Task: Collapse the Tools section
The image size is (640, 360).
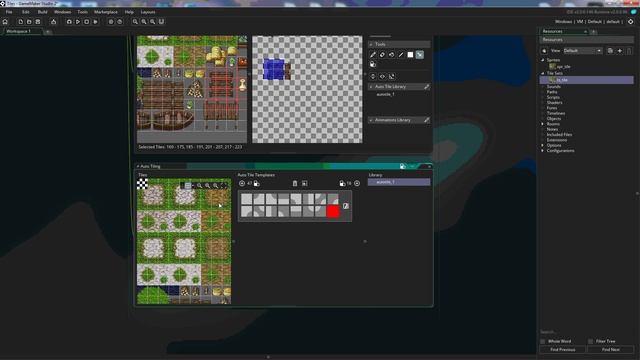Action: tap(371, 44)
